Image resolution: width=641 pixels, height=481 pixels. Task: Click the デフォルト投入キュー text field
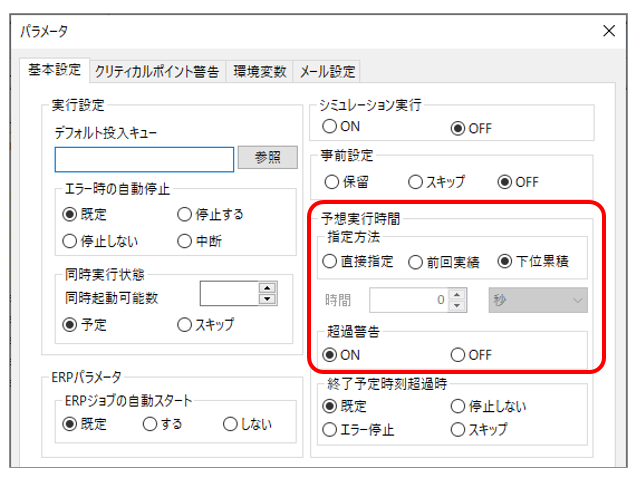click(x=144, y=158)
